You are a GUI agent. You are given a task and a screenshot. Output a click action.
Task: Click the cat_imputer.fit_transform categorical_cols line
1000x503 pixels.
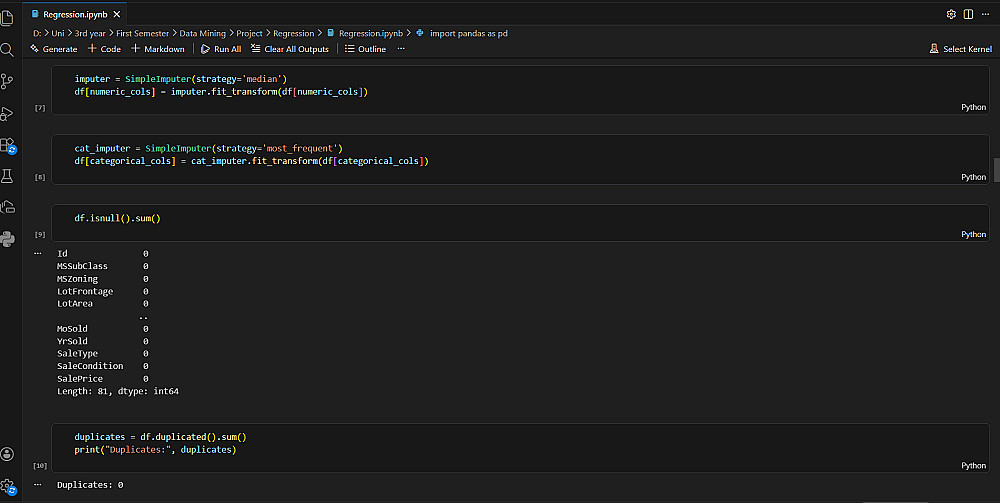(251, 161)
